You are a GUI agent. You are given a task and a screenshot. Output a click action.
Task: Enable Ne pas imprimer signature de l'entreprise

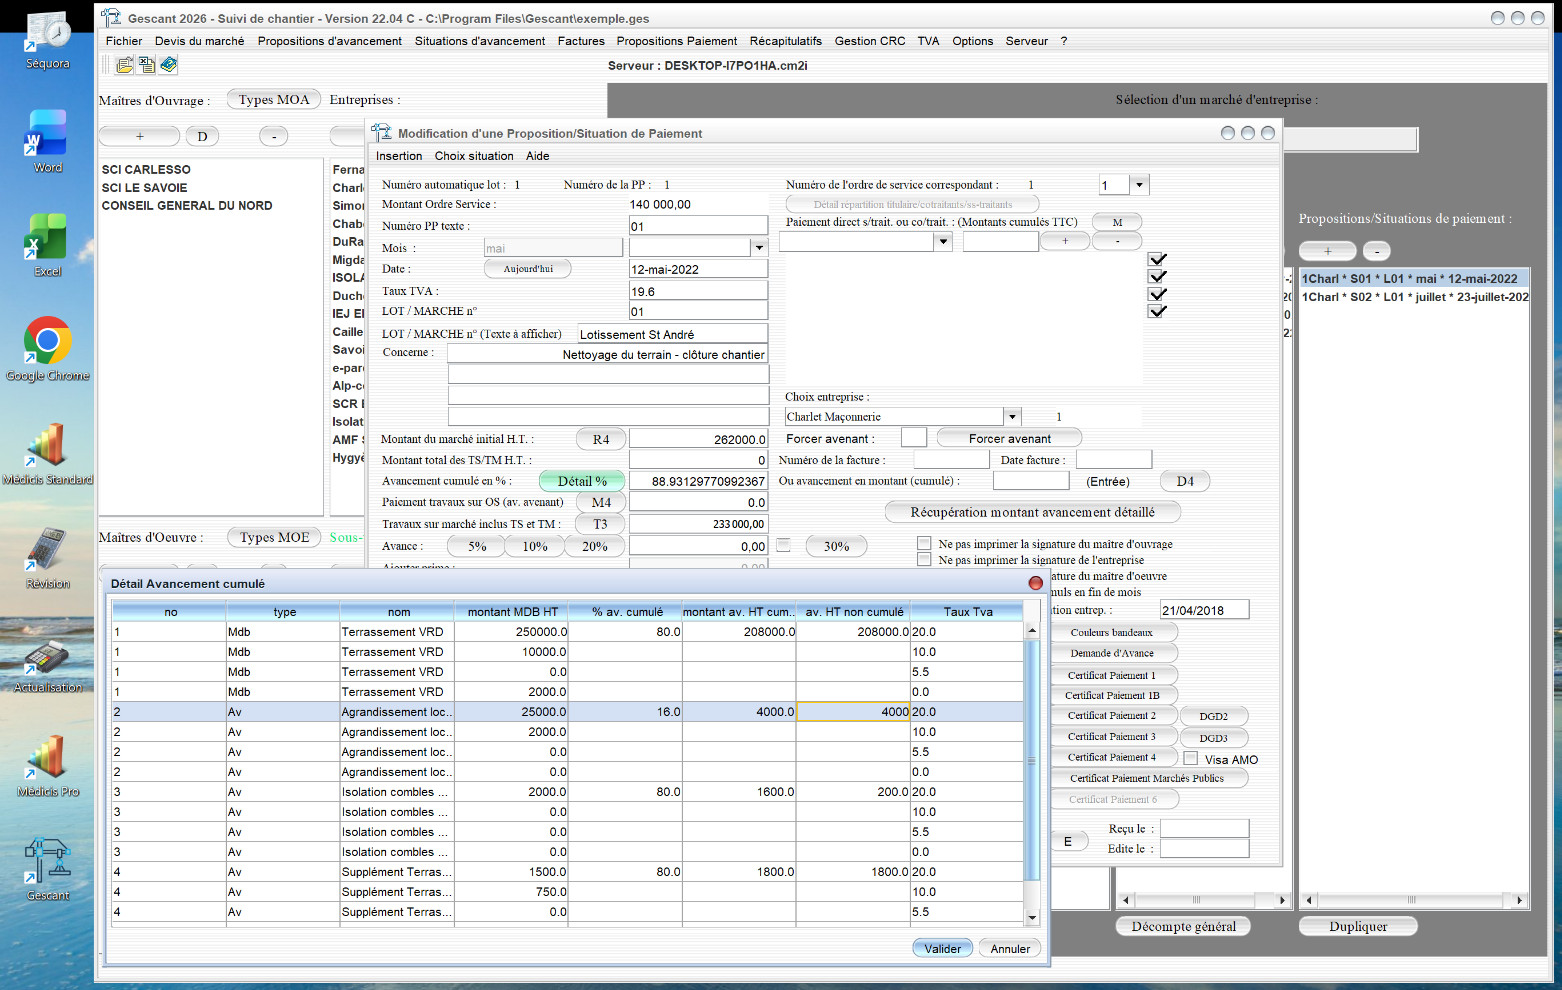(x=924, y=560)
